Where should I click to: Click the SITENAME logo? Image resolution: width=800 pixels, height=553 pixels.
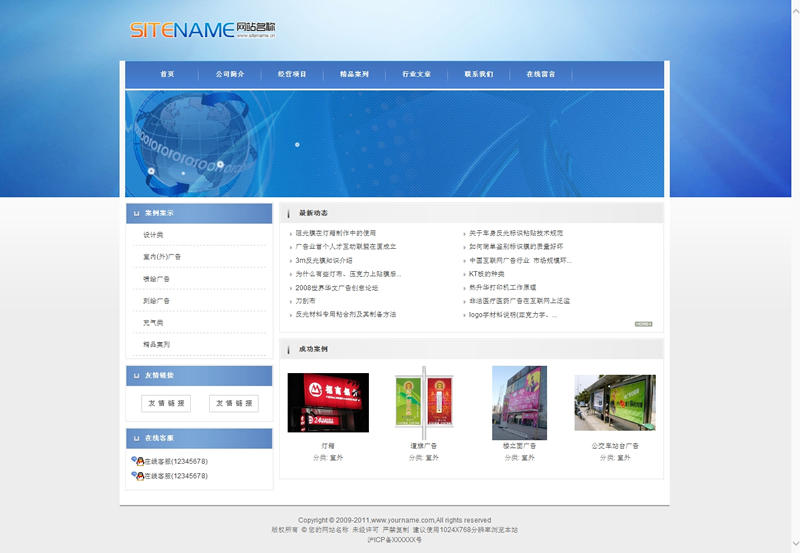[x=202, y=30]
